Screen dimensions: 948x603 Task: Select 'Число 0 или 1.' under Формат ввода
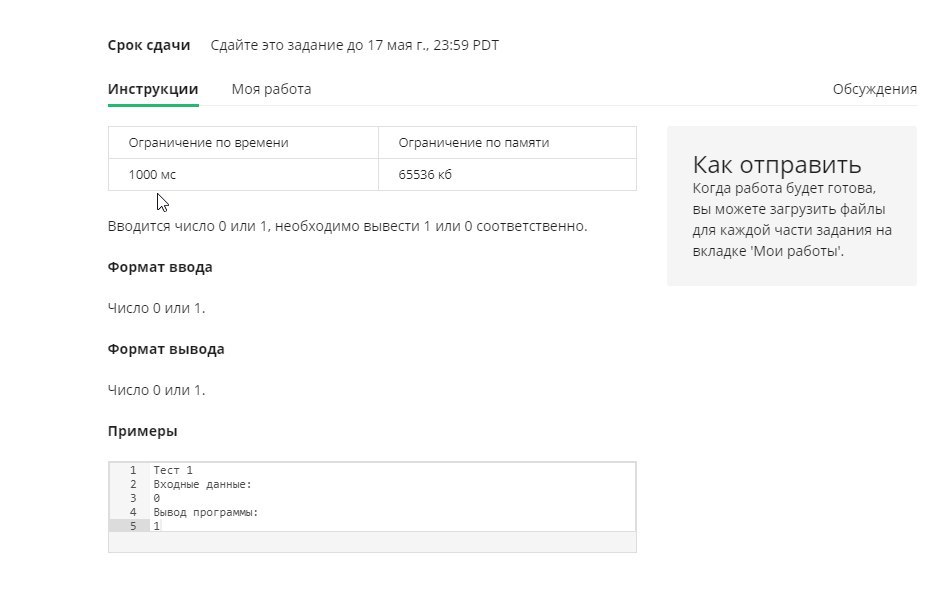(157, 308)
